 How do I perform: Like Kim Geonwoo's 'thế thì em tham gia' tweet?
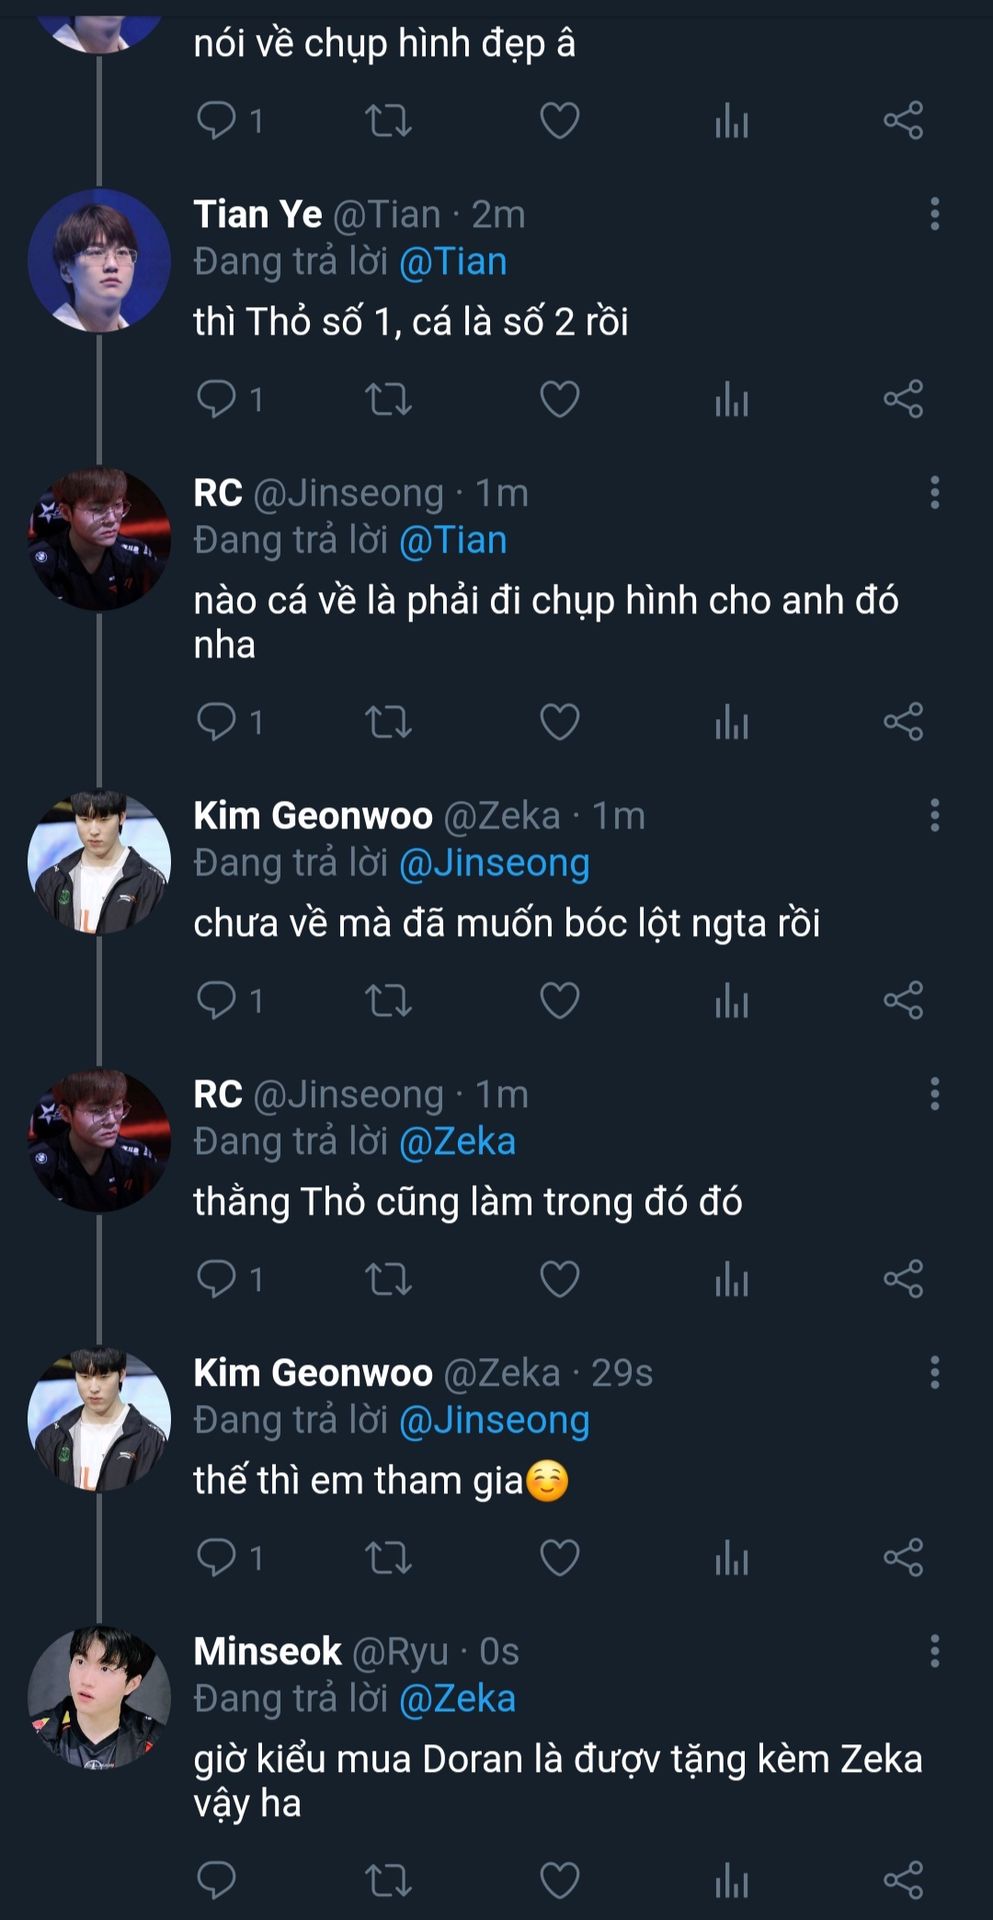coord(559,1557)
